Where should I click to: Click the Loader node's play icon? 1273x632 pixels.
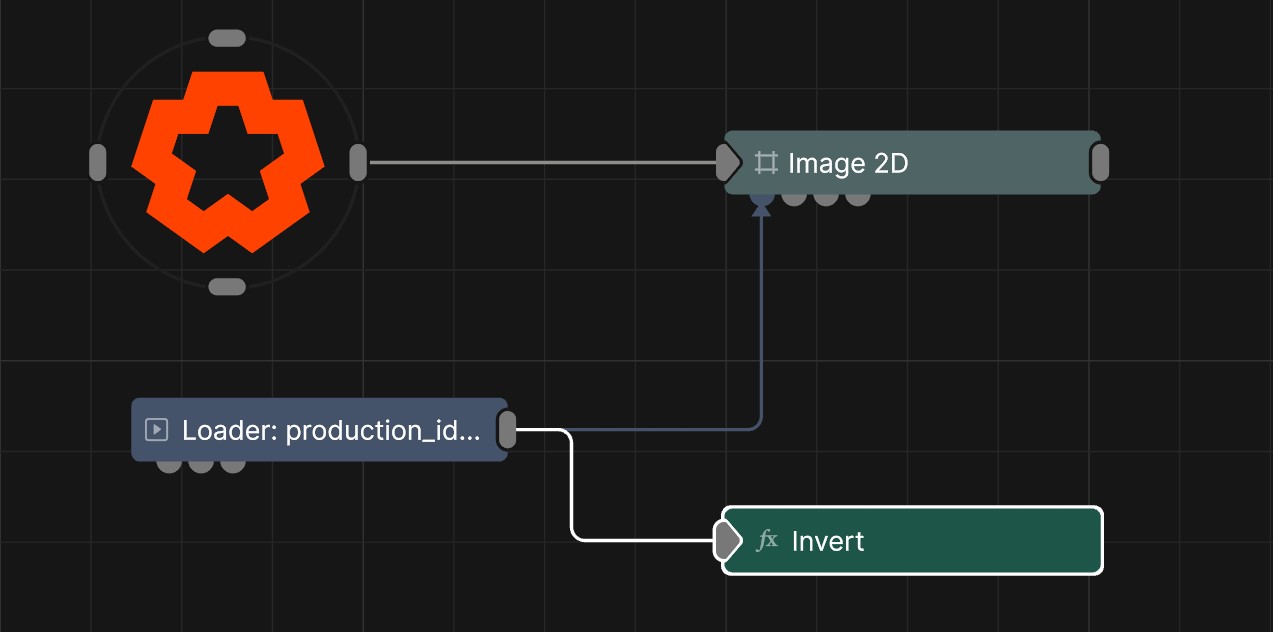pos(156,430)
